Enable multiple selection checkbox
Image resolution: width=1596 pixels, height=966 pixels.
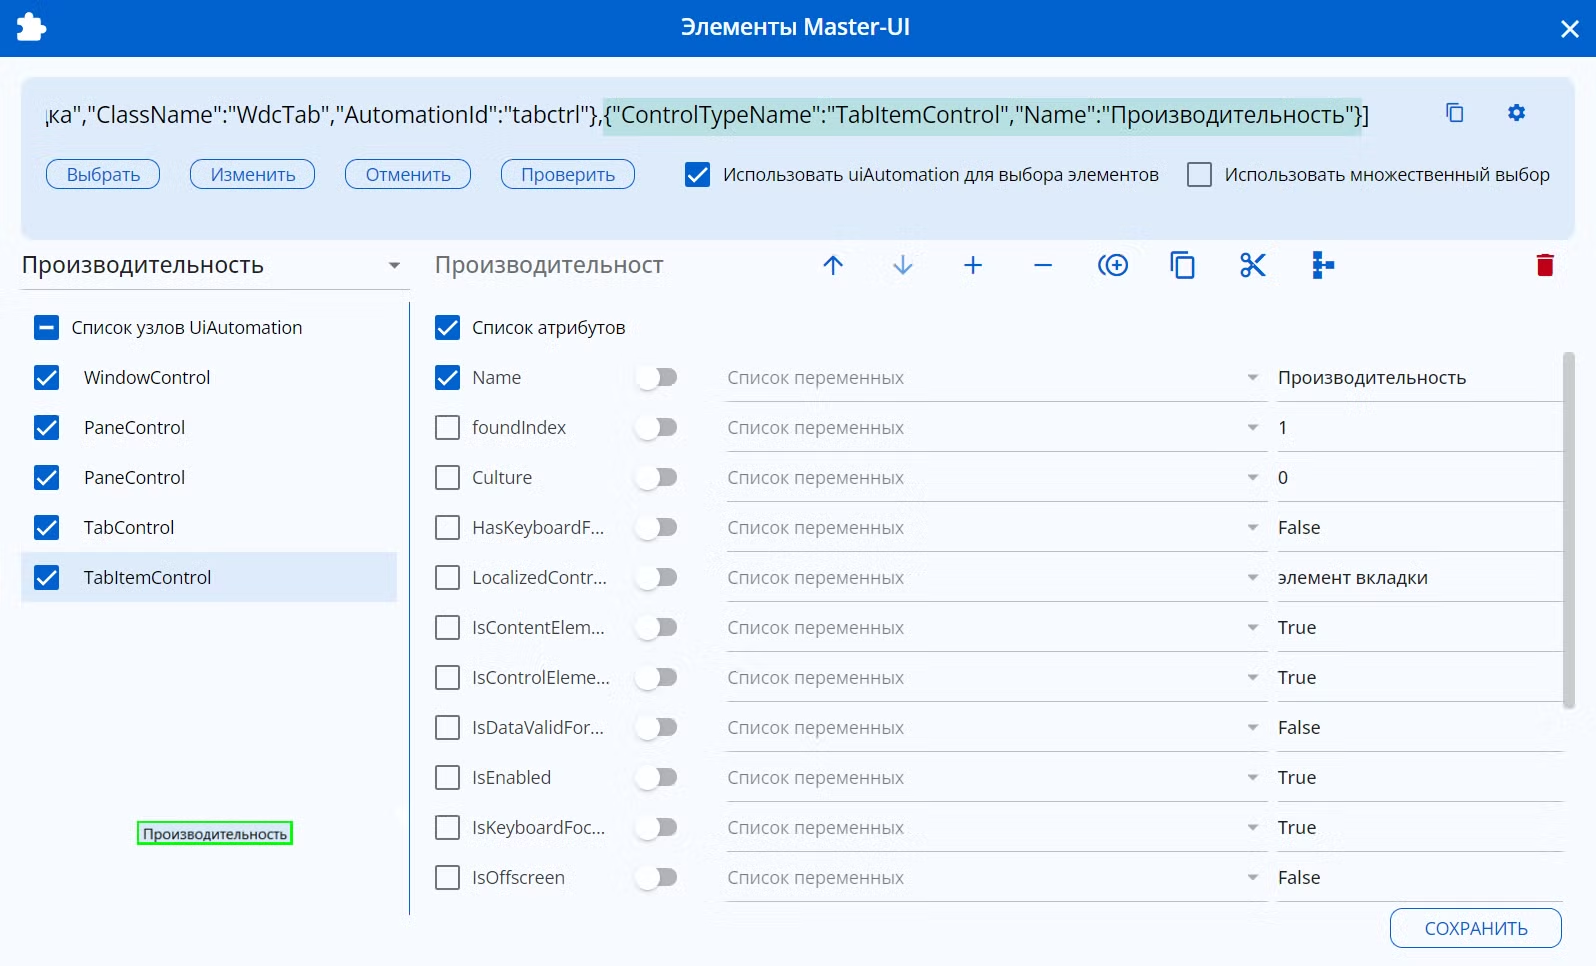click(x=1199, y=175)
